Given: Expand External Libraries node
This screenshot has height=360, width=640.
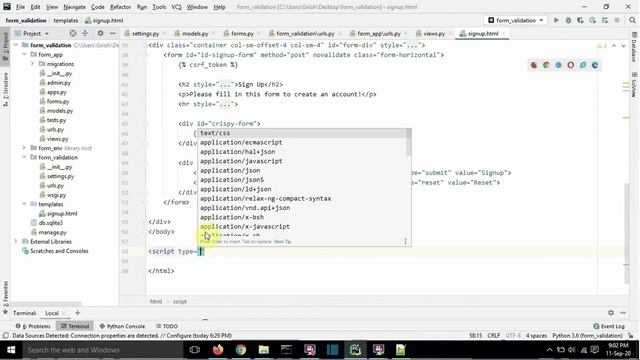Looking at the screenshot, I should [16, 242].
